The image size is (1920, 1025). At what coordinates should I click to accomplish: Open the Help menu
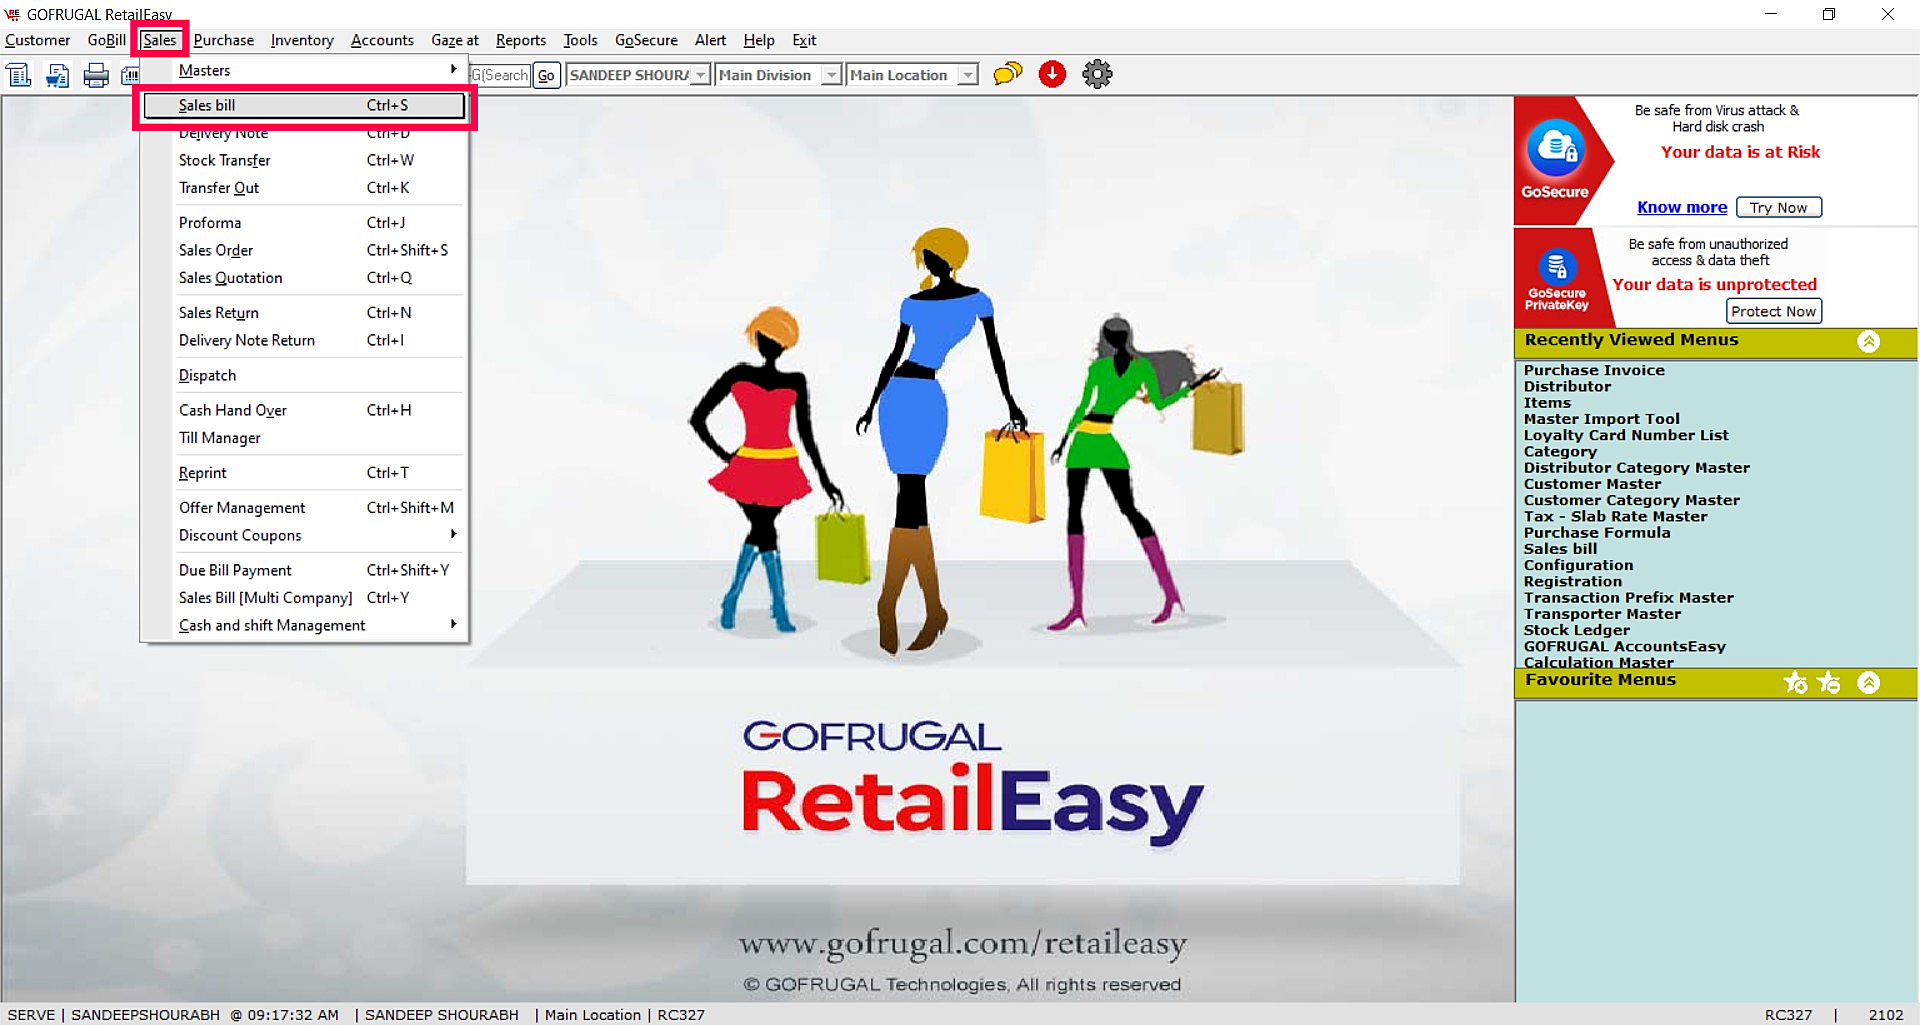tap(759, 40)
